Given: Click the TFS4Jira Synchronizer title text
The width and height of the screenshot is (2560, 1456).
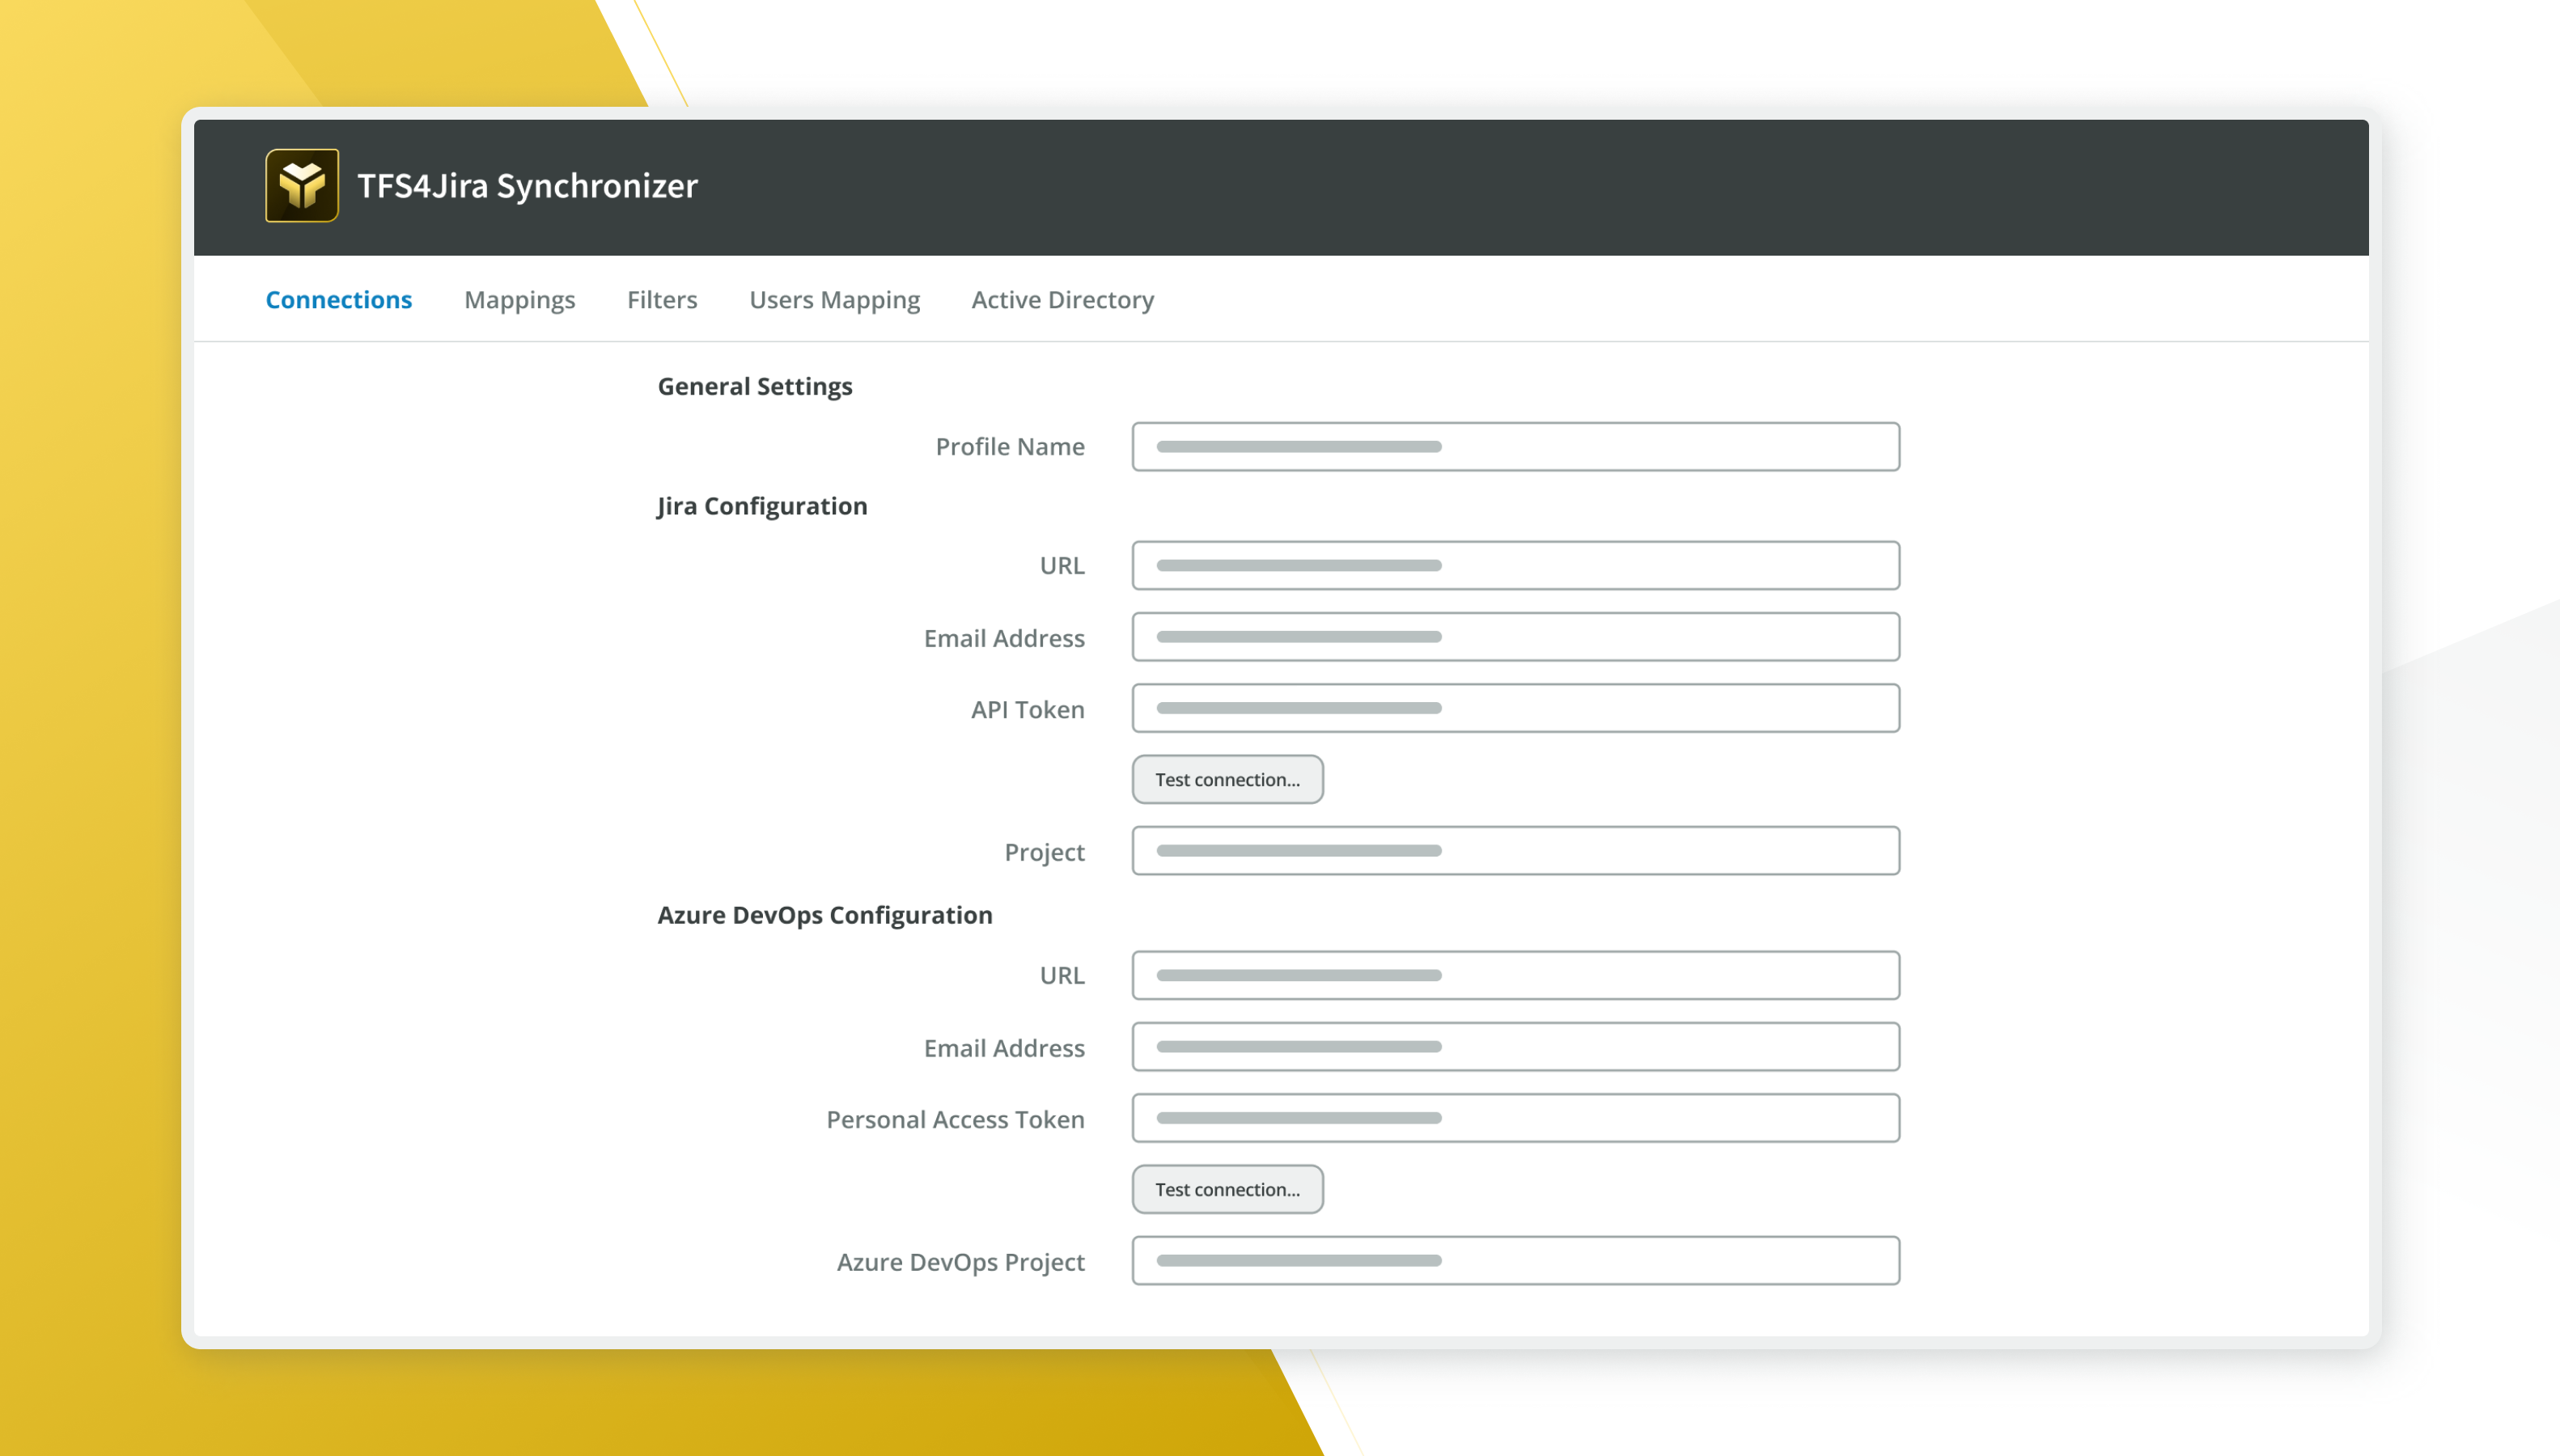Looking at the screenshot, I should click(x=527, y=186).
